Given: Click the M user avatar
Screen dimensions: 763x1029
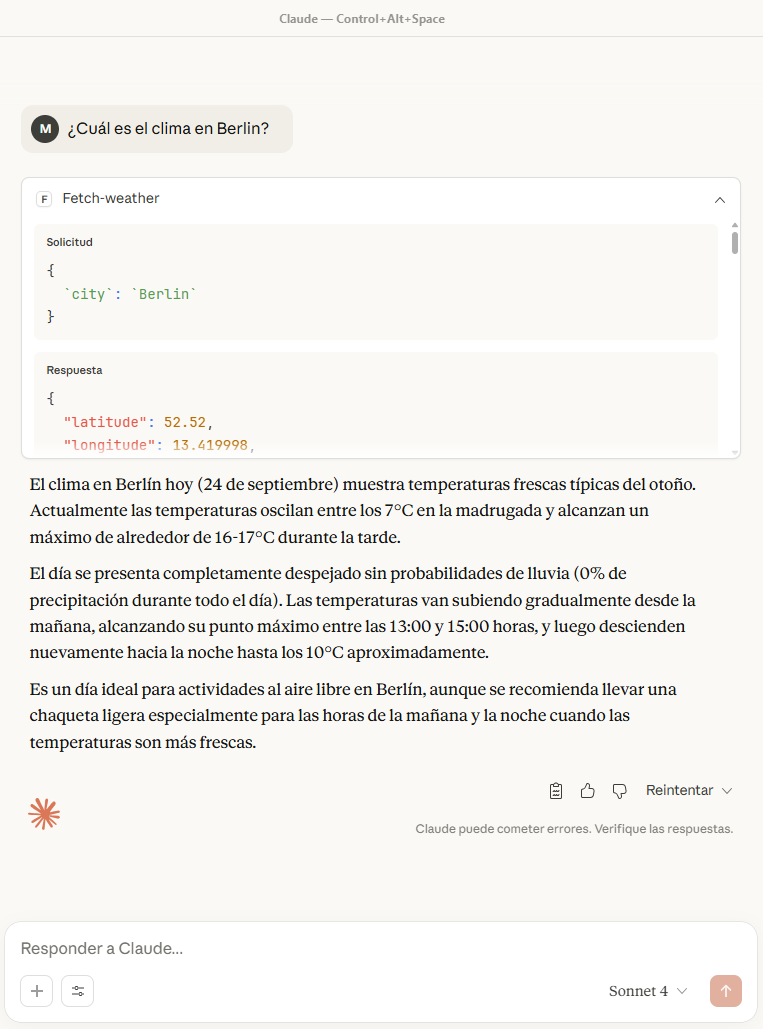Looking at the screenshot, I should 45,129.
